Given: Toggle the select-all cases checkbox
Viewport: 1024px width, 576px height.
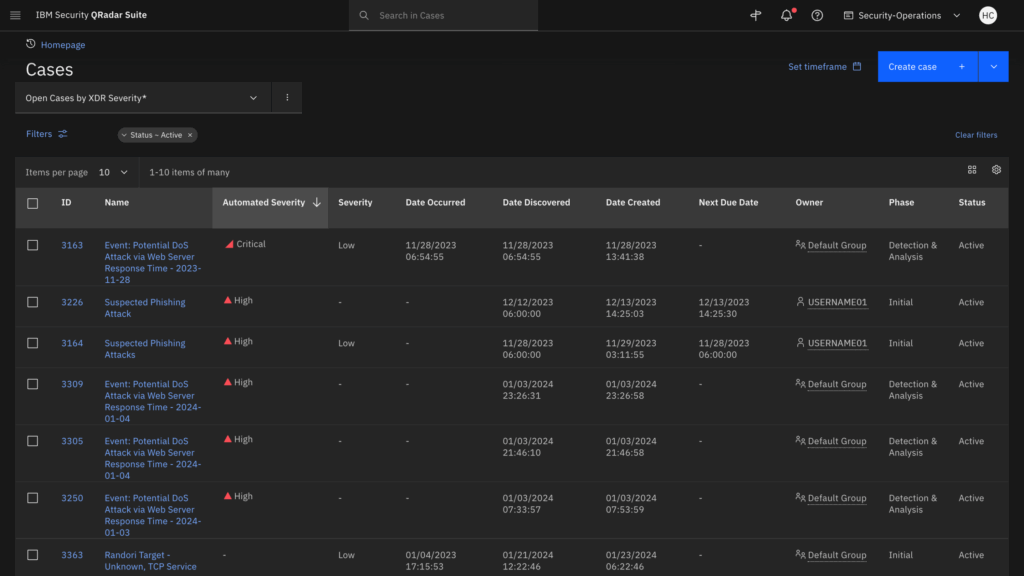Looking at the screenshot, I should coord(33,203).
